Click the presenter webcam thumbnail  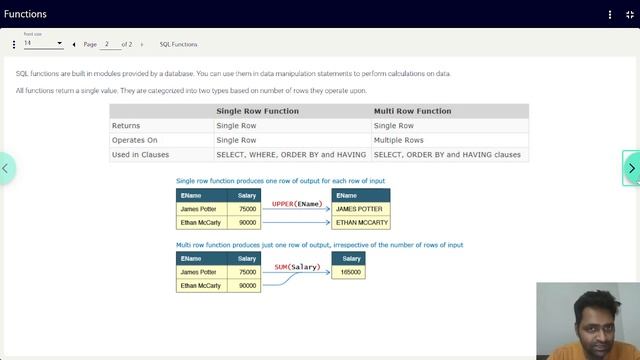click(x=588, y=321)
